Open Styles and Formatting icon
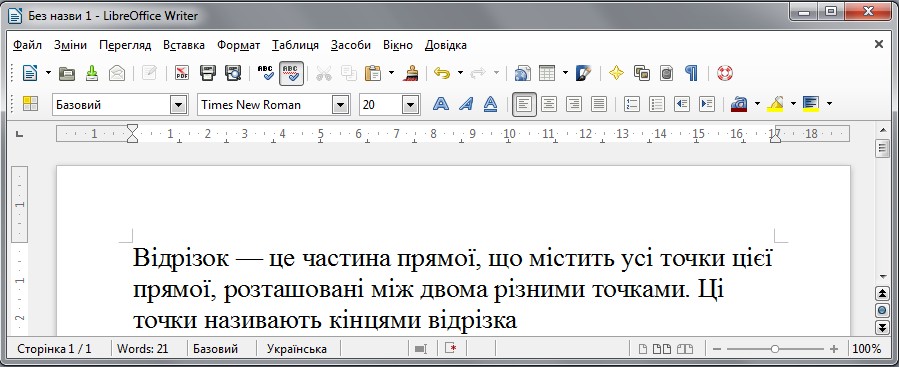 (x=30, y=104)
